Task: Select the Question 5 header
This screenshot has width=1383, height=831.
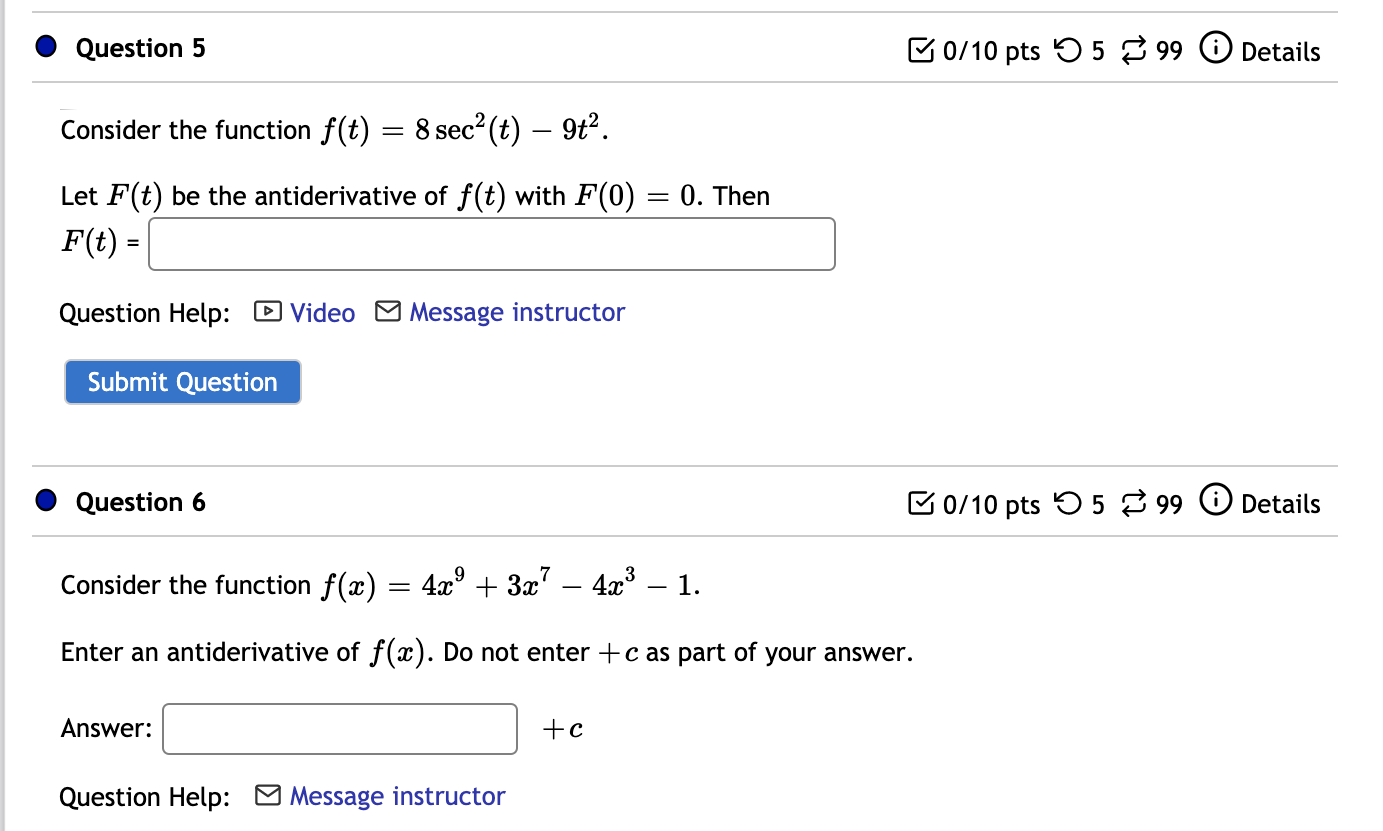Action: (140, 47)
